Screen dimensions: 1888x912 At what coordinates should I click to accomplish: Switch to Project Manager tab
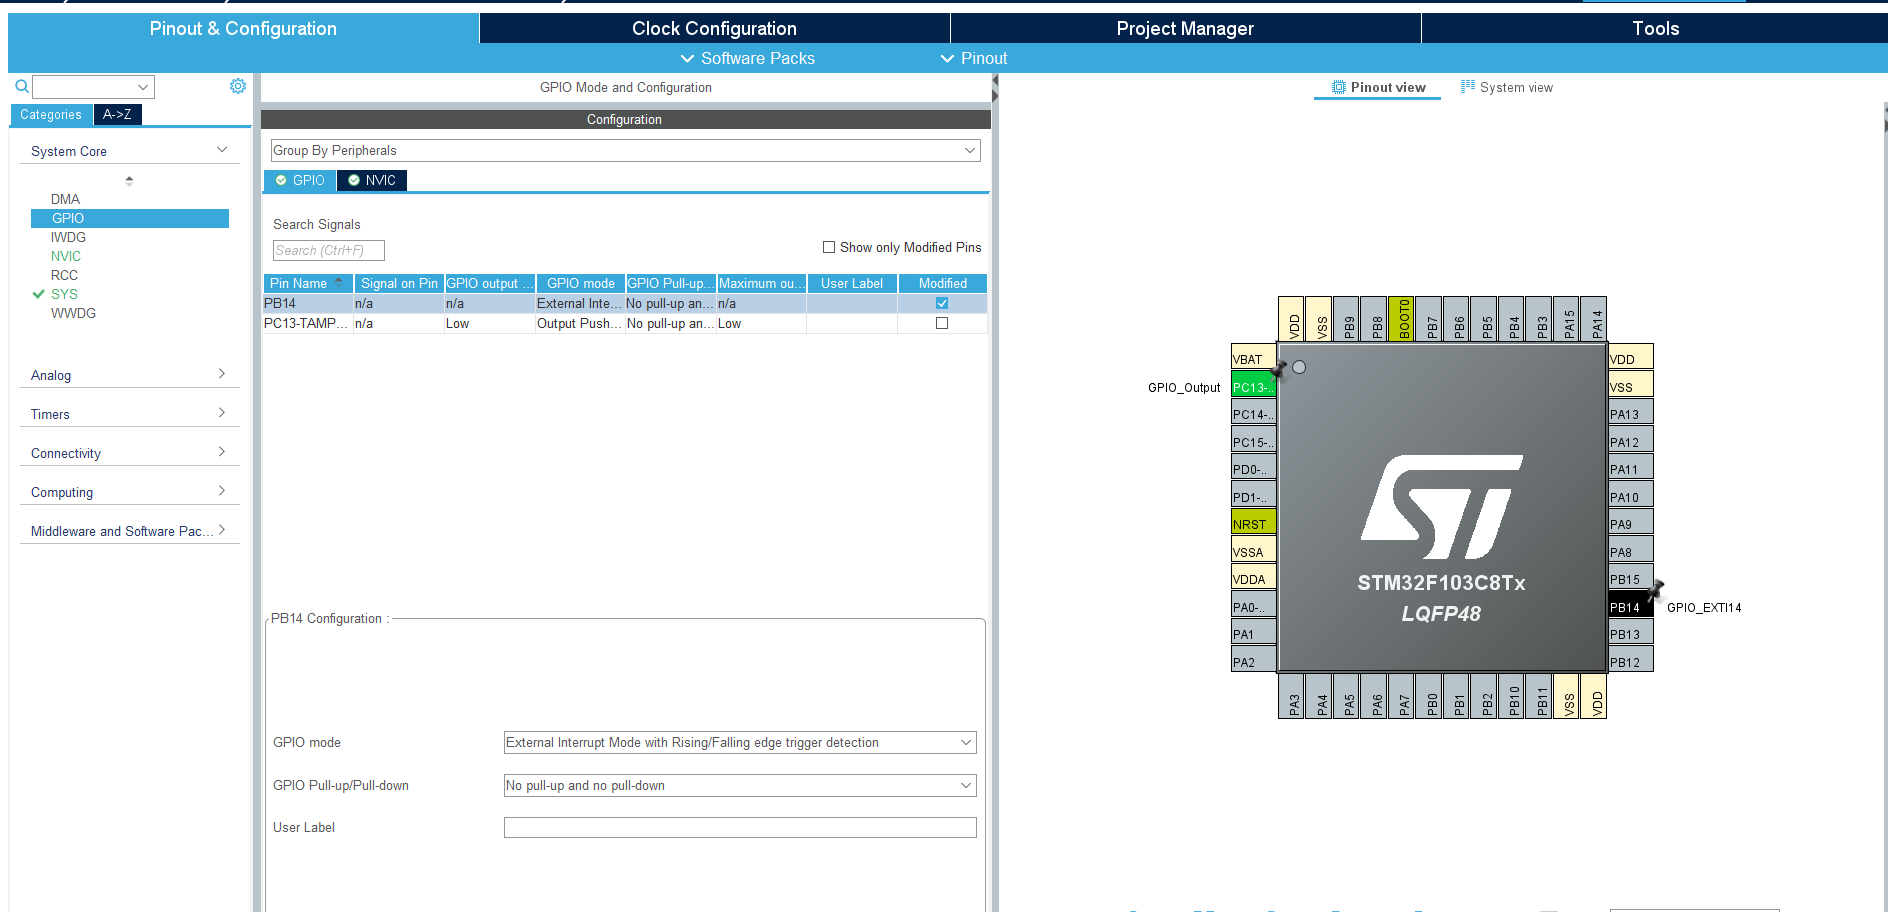point(1185,28)
